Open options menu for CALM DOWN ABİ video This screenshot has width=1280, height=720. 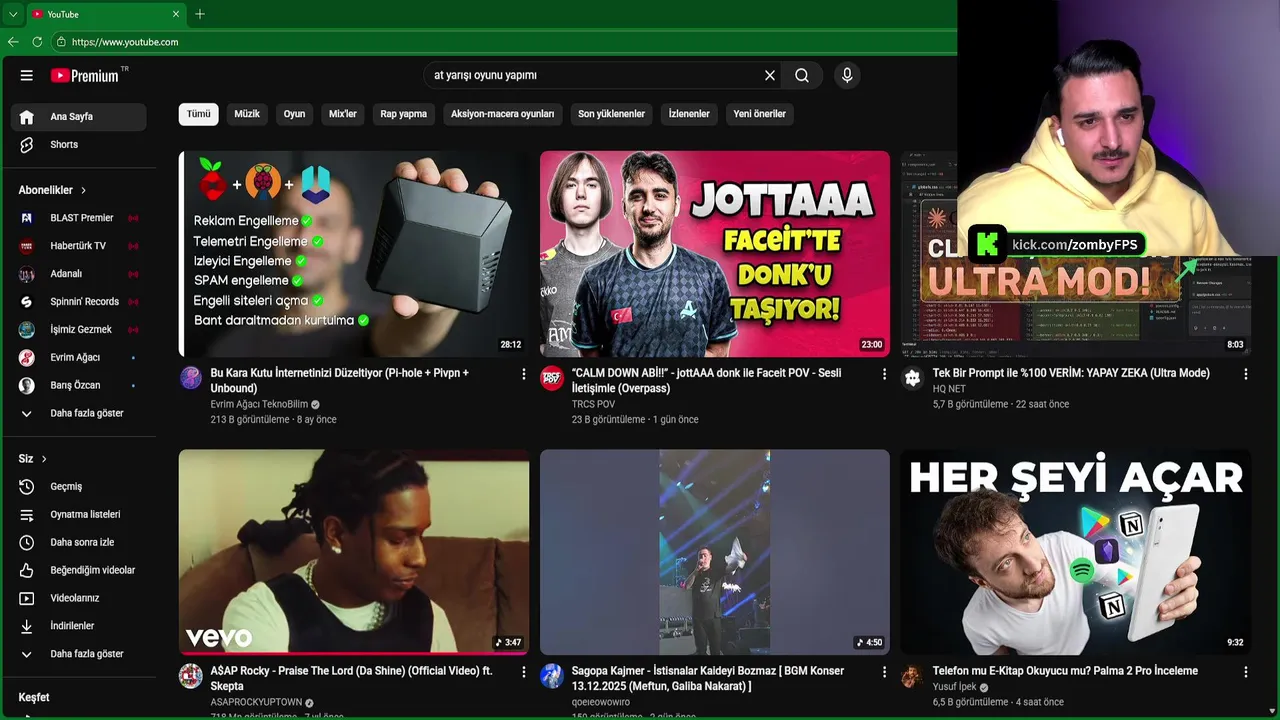coord(884,374)
